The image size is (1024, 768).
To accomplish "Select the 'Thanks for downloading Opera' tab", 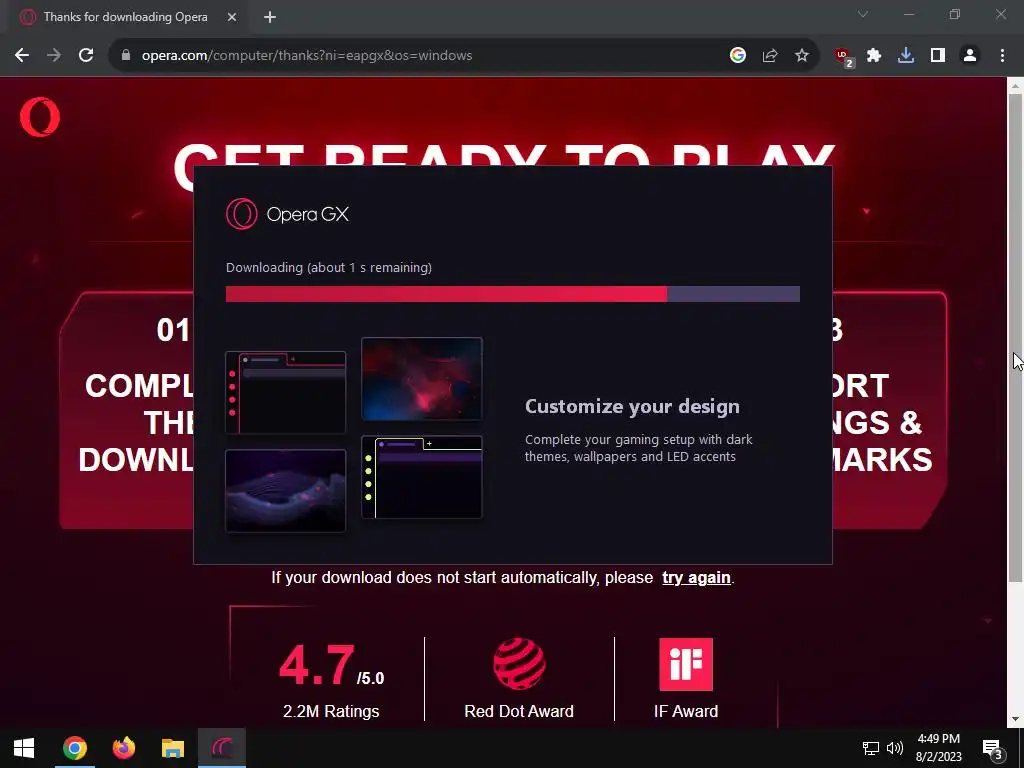I will [x=125, y=17].
